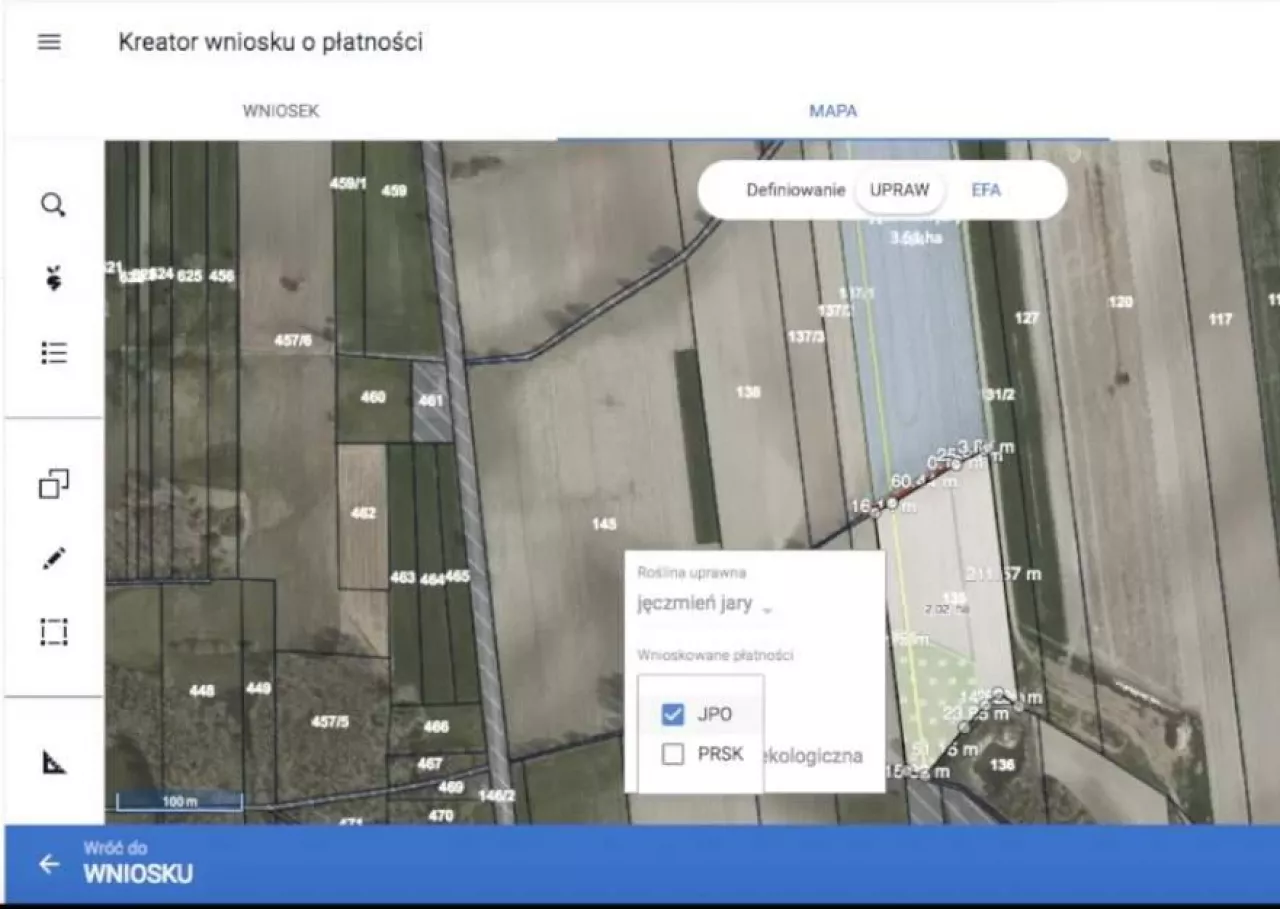
Task: Select the pencil draw tool
Action: tap(54, 559)
